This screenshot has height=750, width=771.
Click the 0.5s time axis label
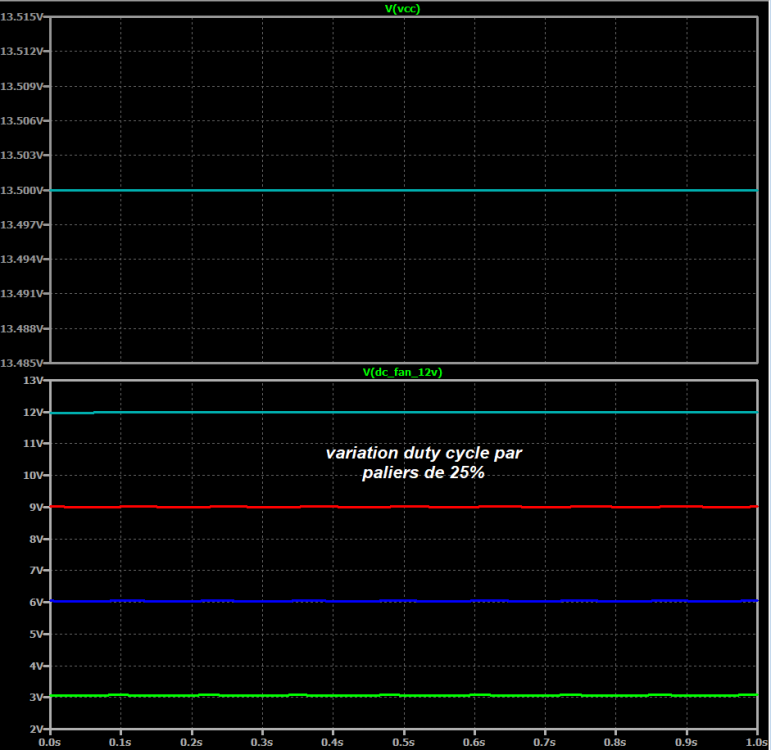(x=403, y=742)
